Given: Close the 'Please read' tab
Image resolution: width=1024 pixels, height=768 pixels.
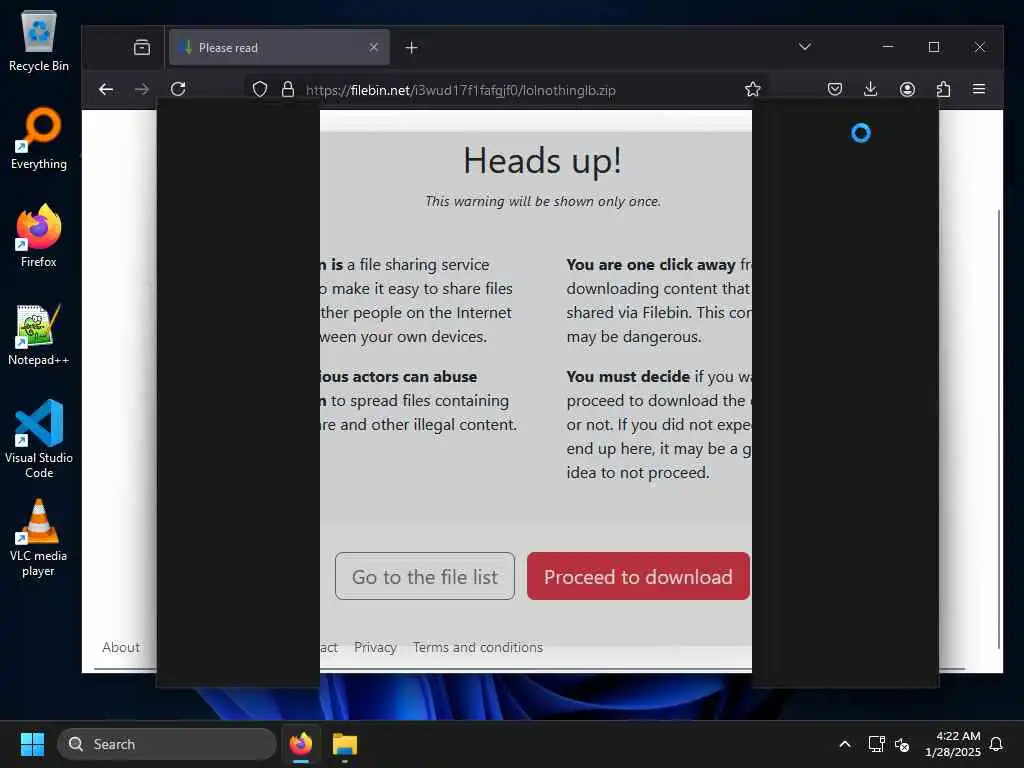Looking at the screenshot, I should click(374, 48).
